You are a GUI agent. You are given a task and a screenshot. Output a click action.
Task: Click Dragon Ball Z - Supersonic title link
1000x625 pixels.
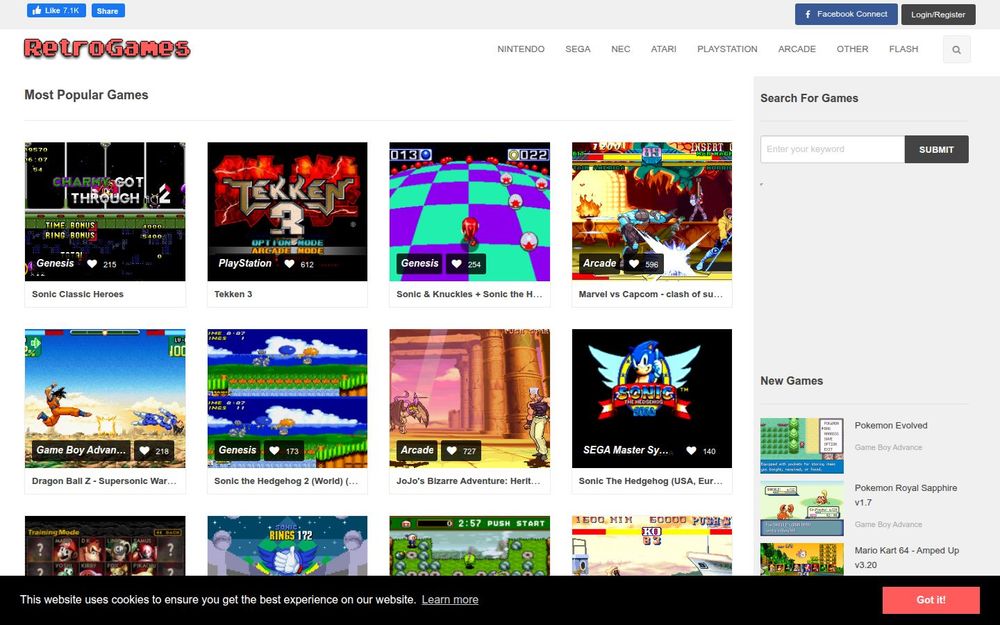pos(104,481)
